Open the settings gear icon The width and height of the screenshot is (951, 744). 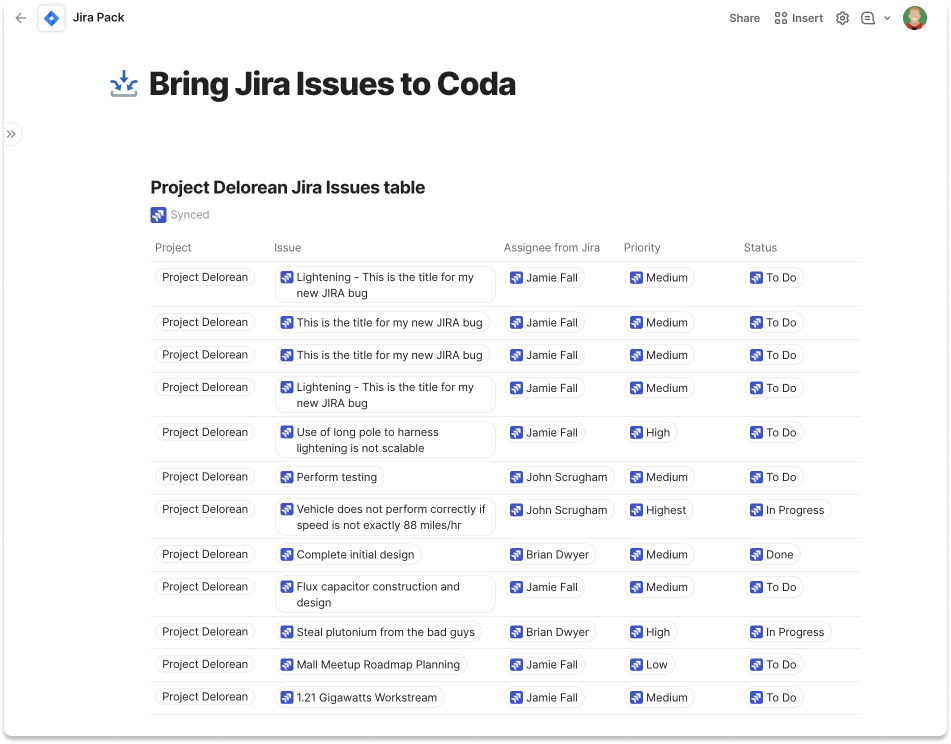tap(842, 18)
